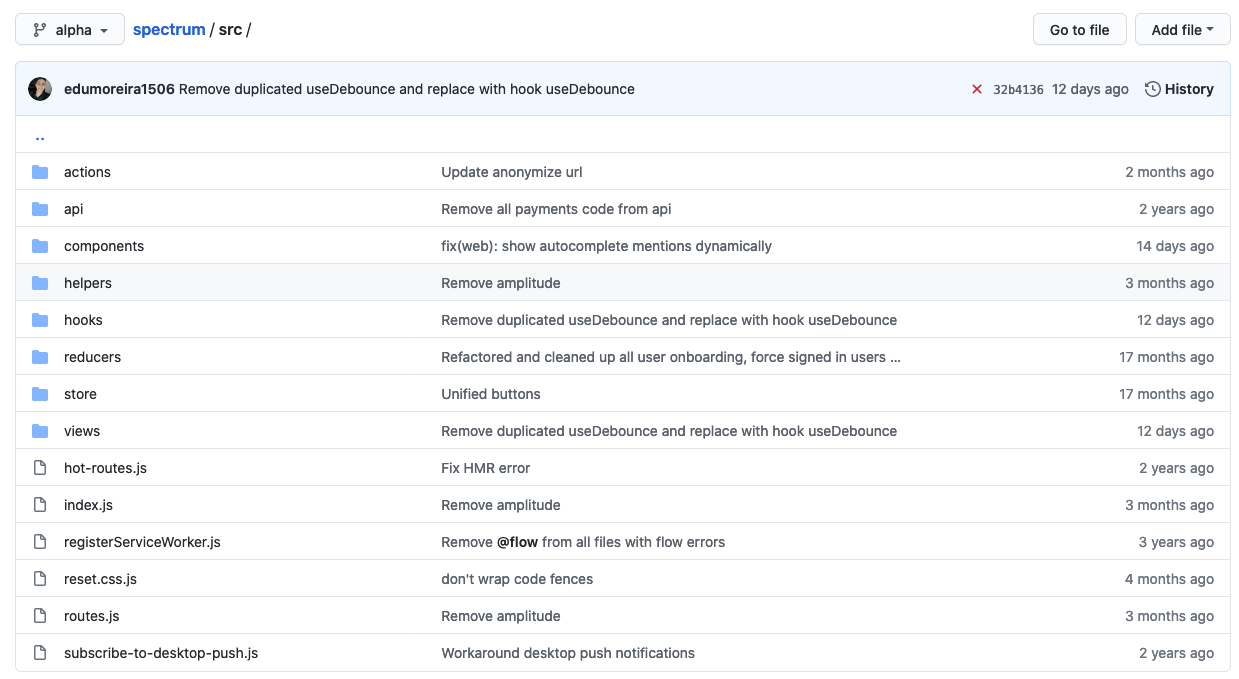Image resolution: width=1239 pixels, height=679 pixels.
Task: Open commit 32b4136
Action: click(1016, 88)
